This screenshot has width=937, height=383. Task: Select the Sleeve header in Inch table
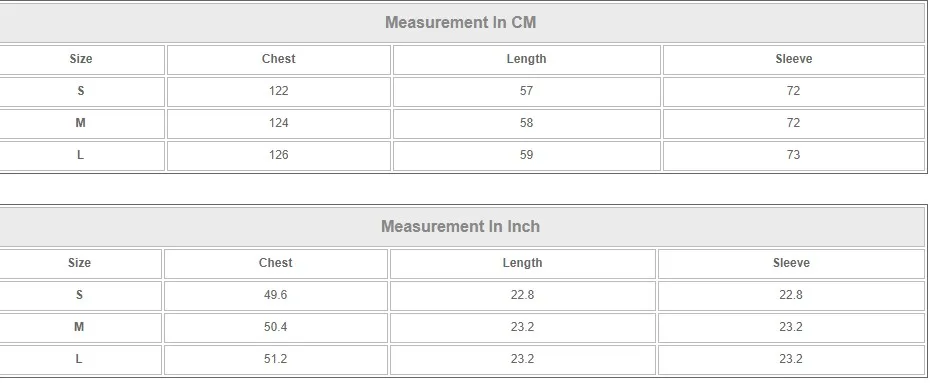coord(791,263)
